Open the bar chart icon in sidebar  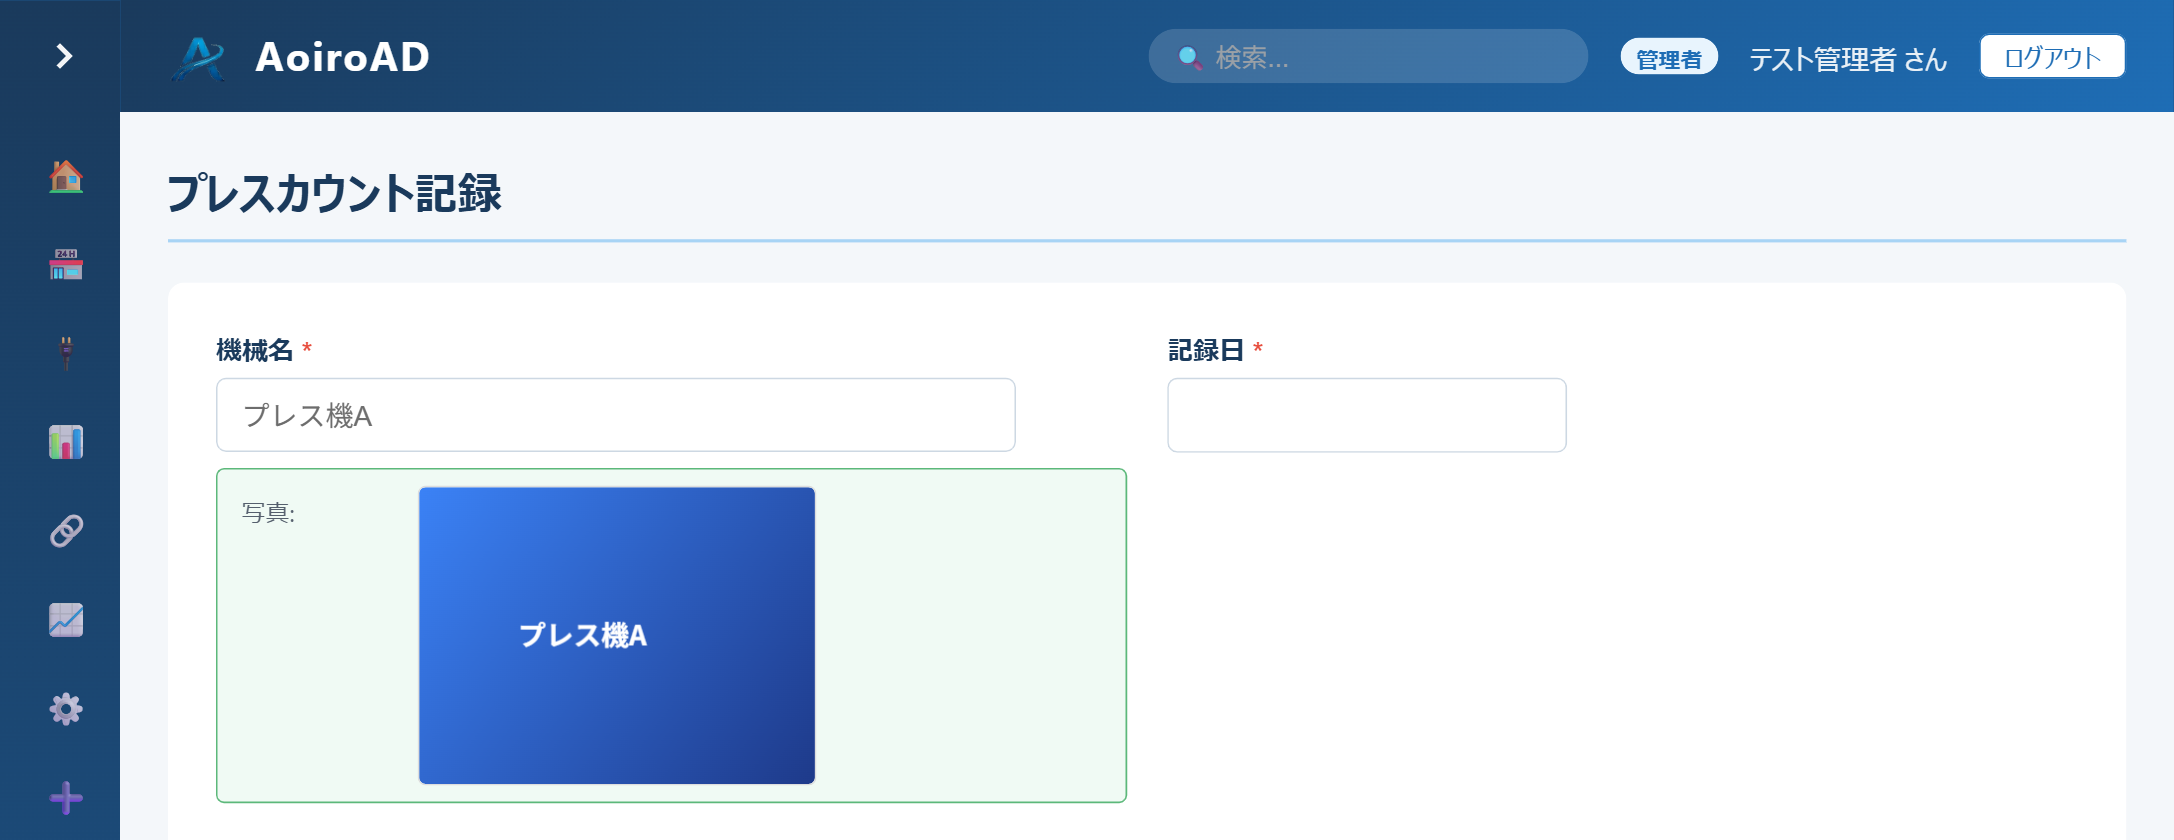click(66, 442)
